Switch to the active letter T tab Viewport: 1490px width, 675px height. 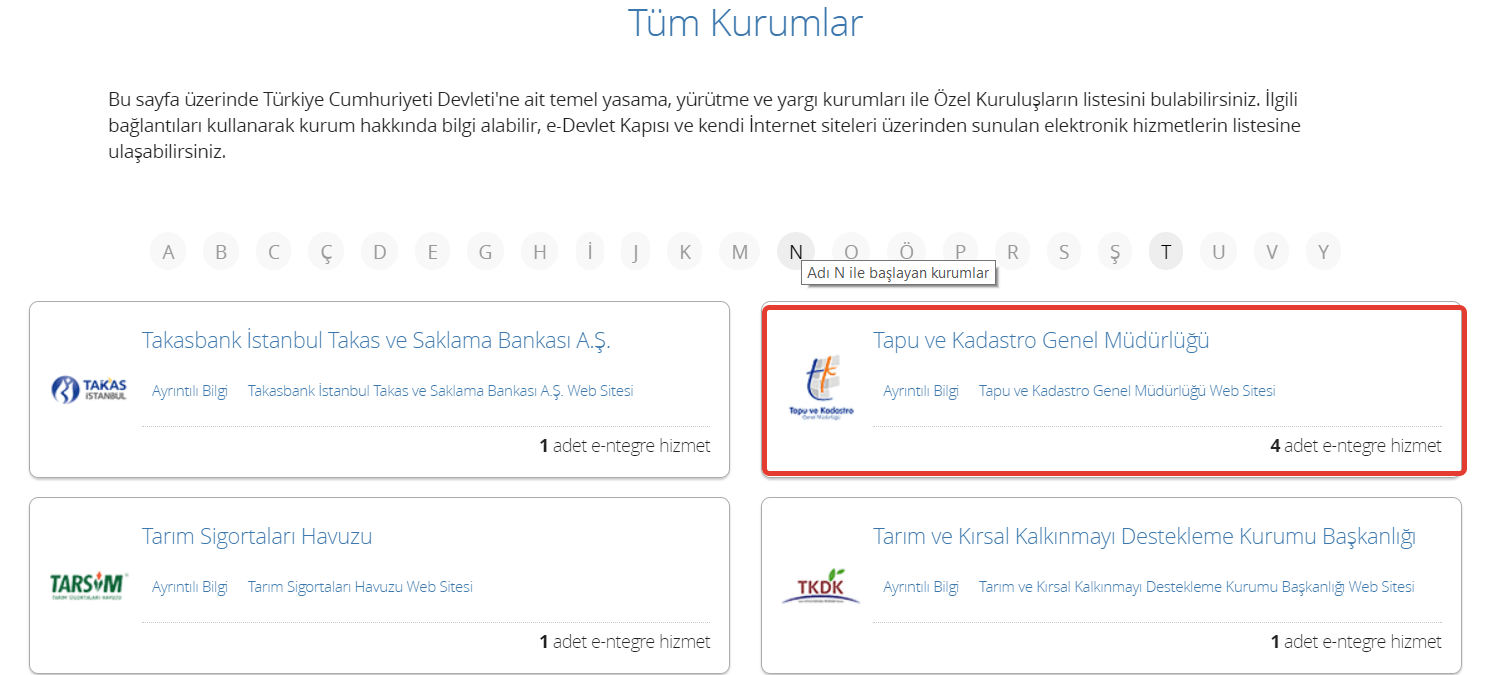(1165, 251)
